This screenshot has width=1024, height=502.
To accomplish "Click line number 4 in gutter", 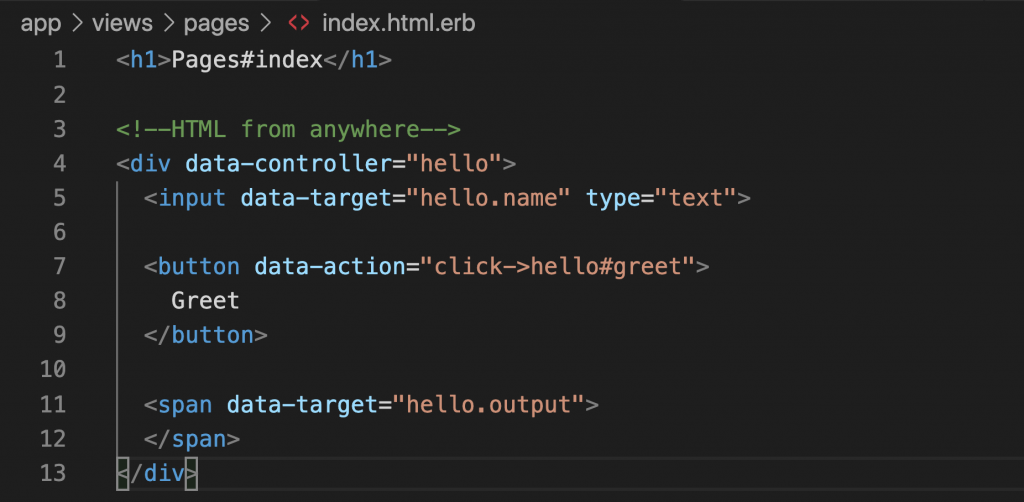I will coord(59,163).
